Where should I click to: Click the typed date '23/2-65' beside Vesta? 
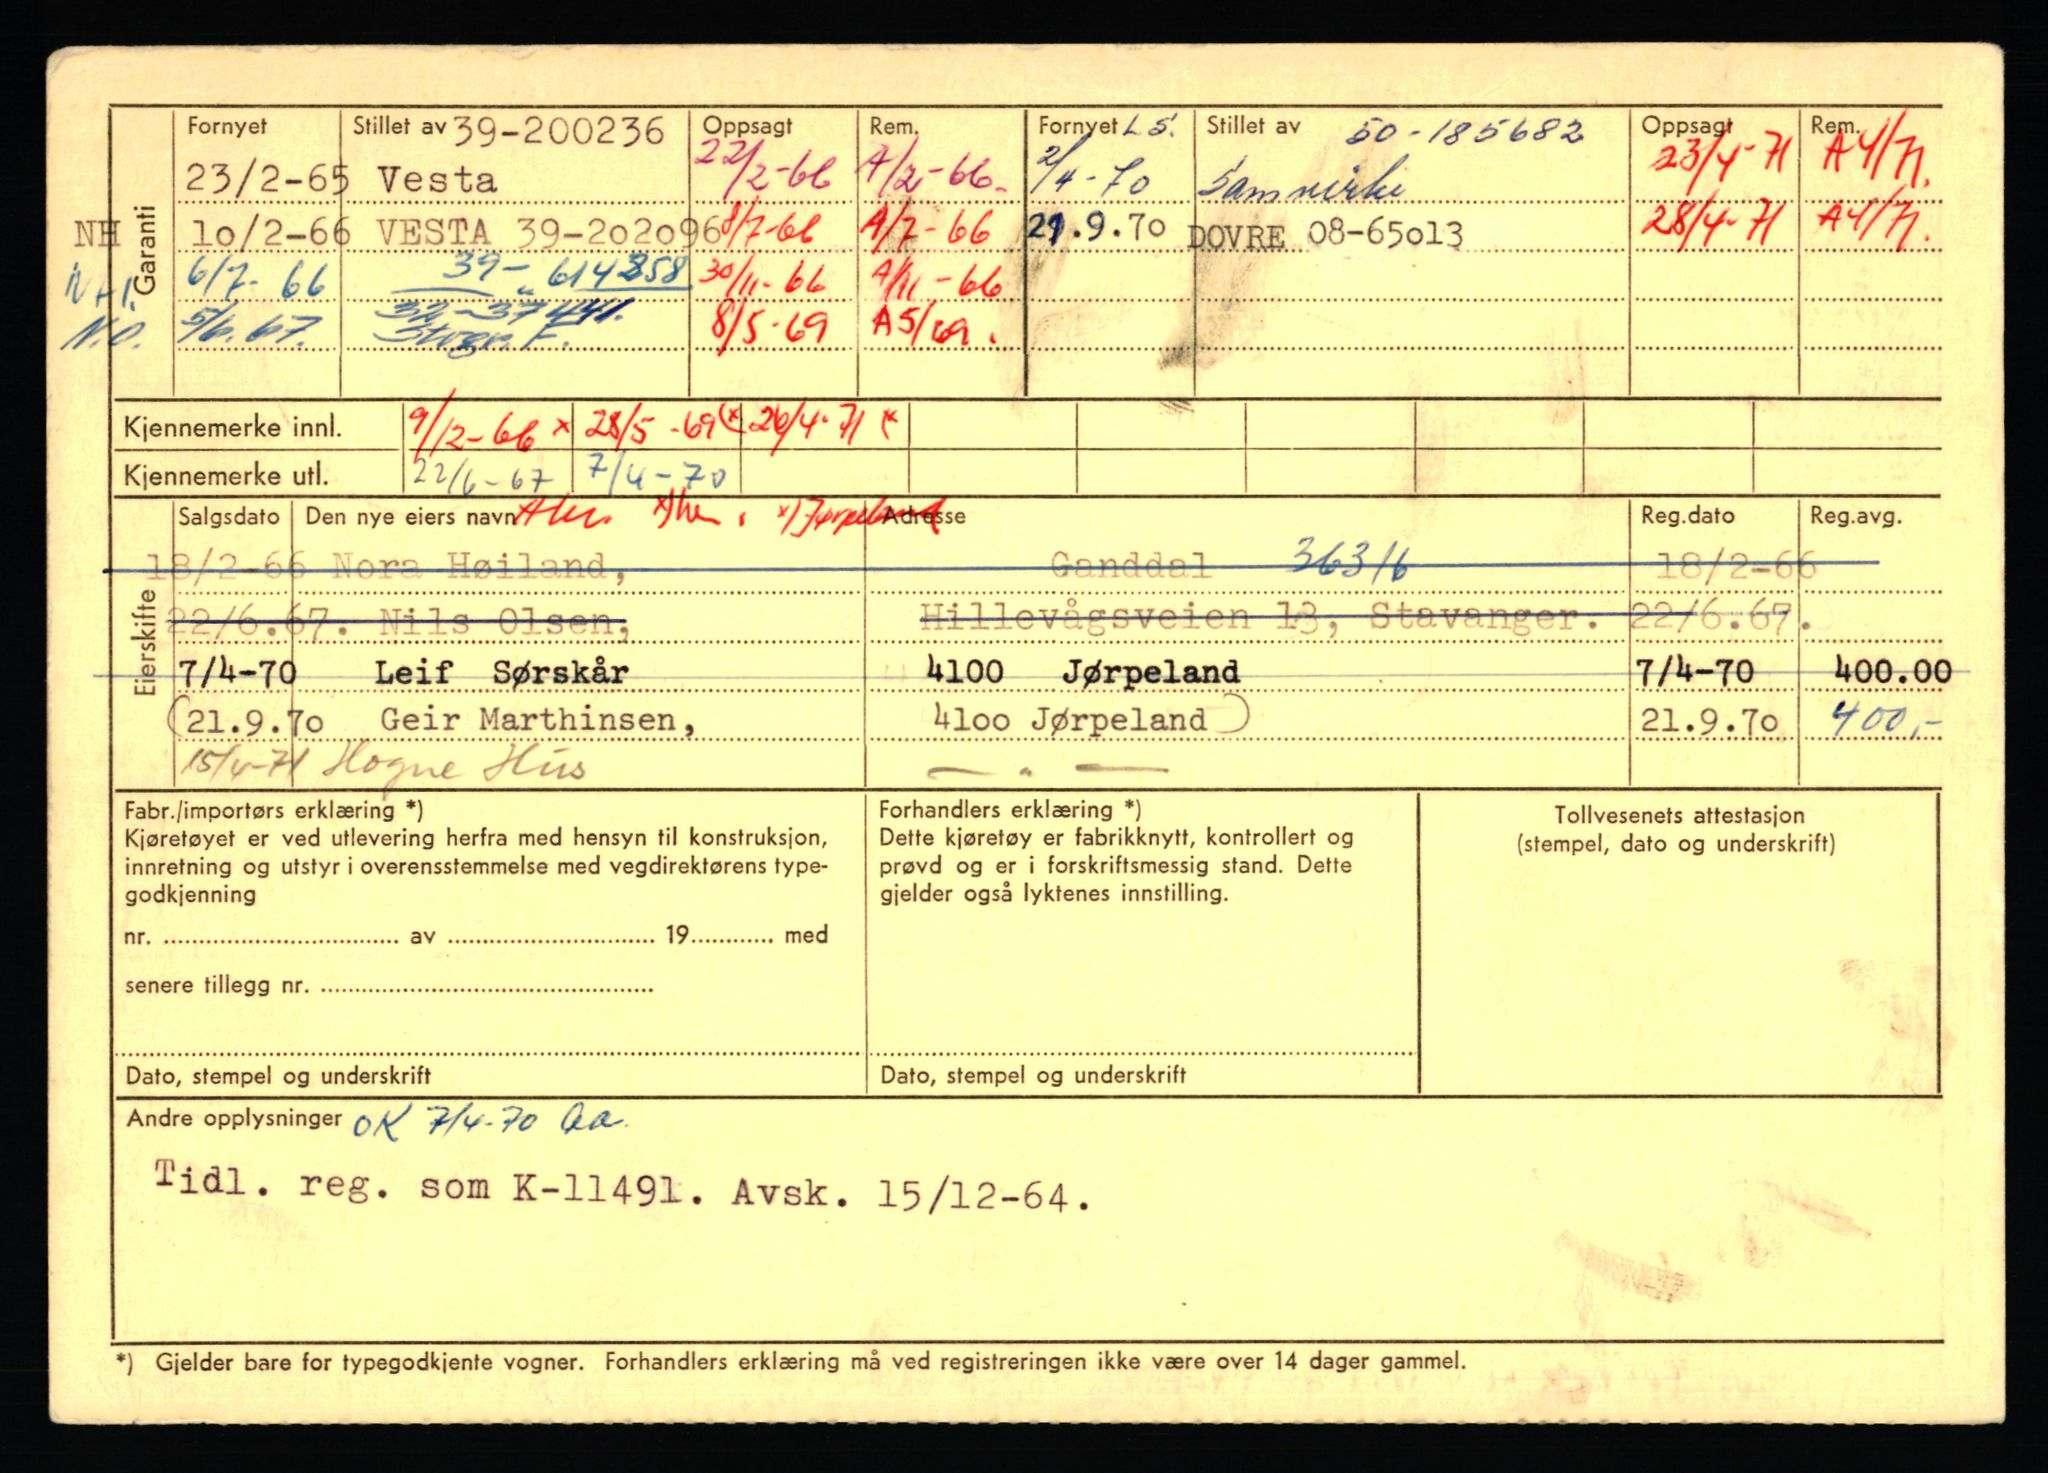pyautogui.click(x=270, y=181)
